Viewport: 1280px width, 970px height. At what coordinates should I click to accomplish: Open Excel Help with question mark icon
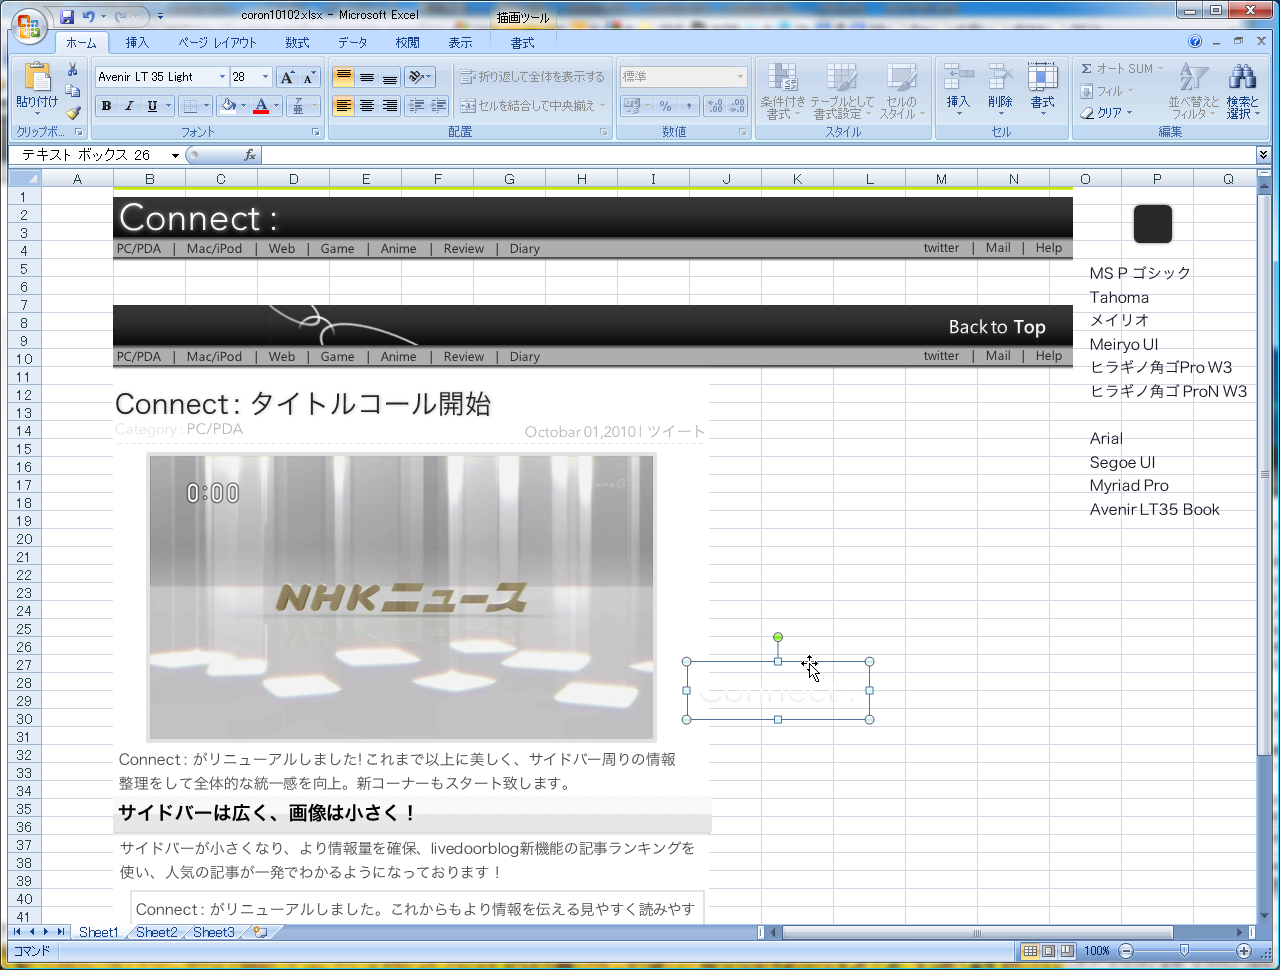[x=1195, y=42]
